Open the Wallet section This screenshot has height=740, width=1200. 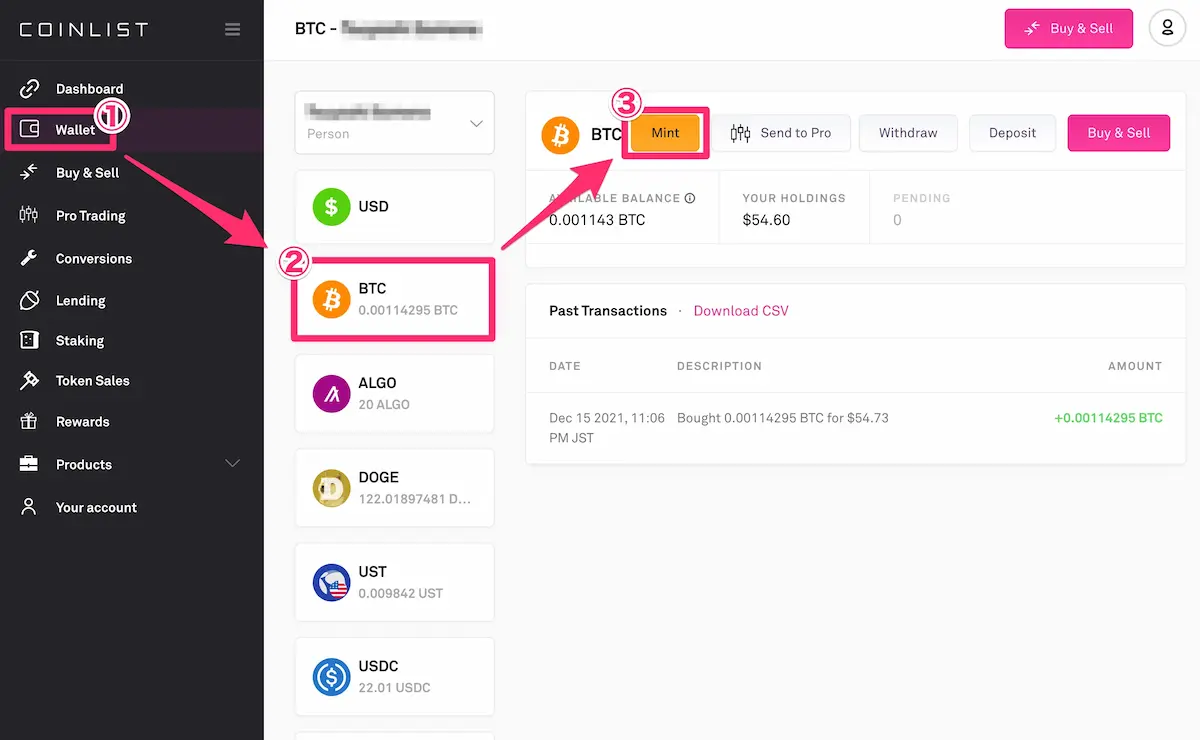point(75,130)
